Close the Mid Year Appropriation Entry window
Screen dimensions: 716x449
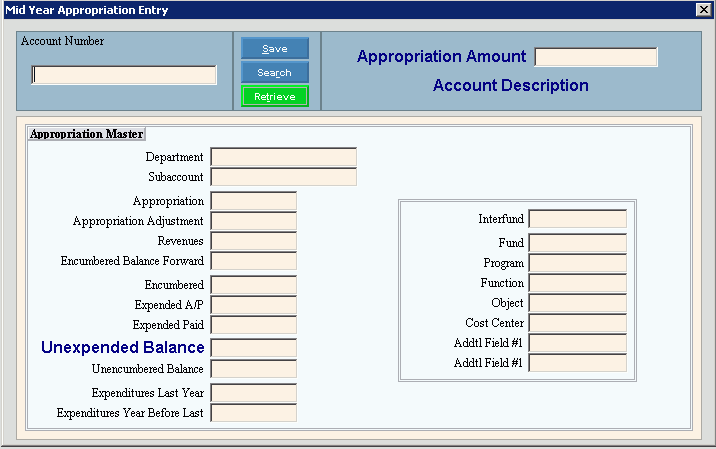[703, 10]
